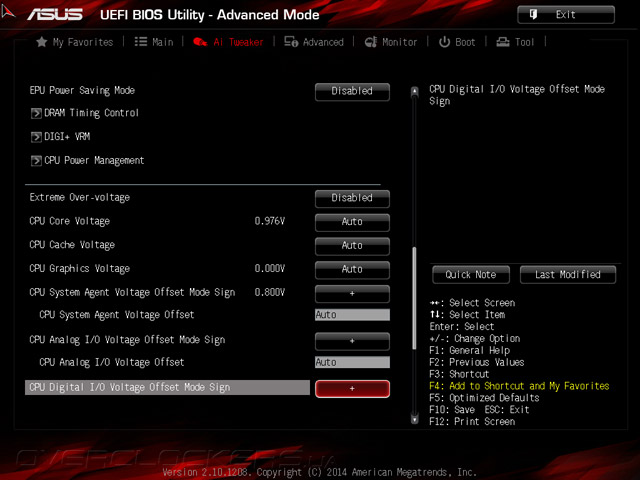Viewport: 640px width, 480px height.
Task: Click the Main tab list icon
Action: (141, 42)
